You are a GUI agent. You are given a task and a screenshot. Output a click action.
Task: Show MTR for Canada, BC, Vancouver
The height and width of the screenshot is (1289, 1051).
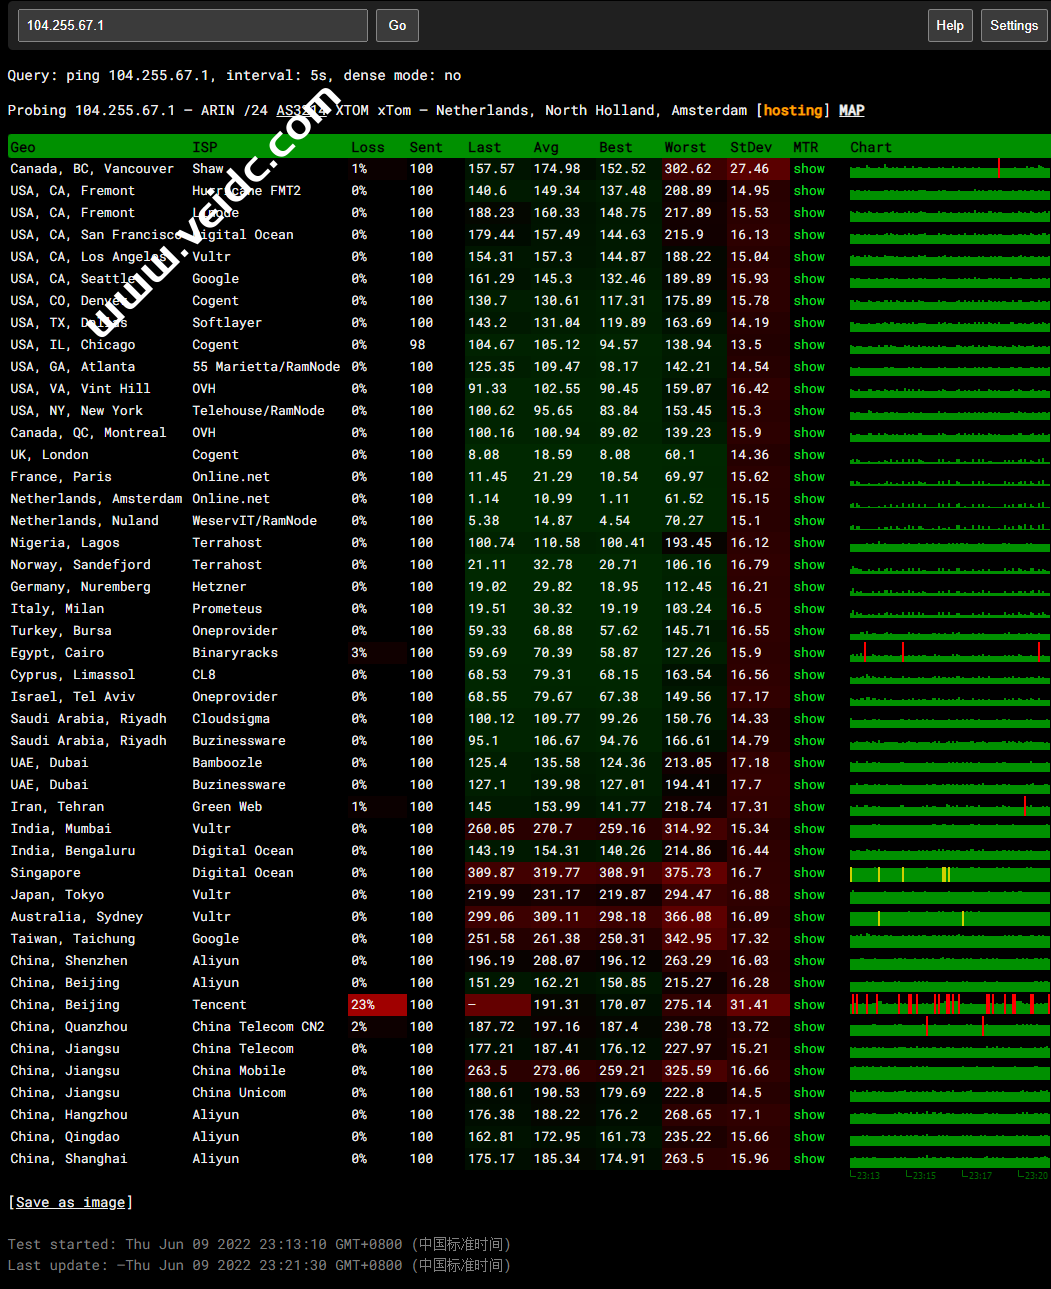(809, 169)
